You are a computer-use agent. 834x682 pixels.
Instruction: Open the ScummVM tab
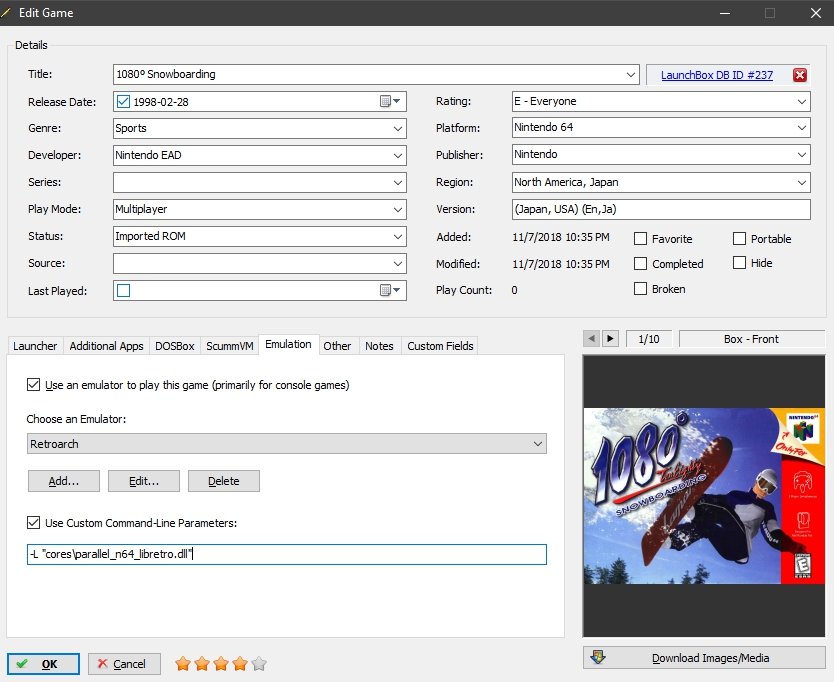(x=230, y=346)
